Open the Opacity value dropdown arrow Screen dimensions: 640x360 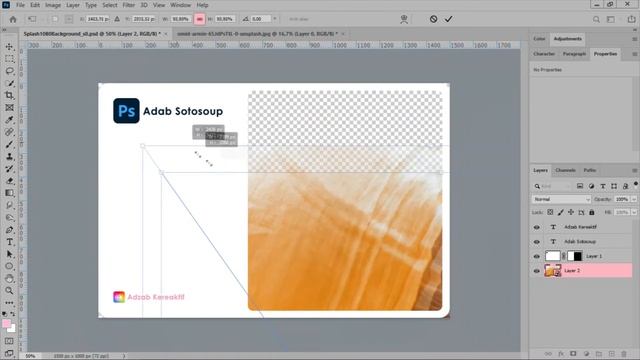(x=633, y=199)
